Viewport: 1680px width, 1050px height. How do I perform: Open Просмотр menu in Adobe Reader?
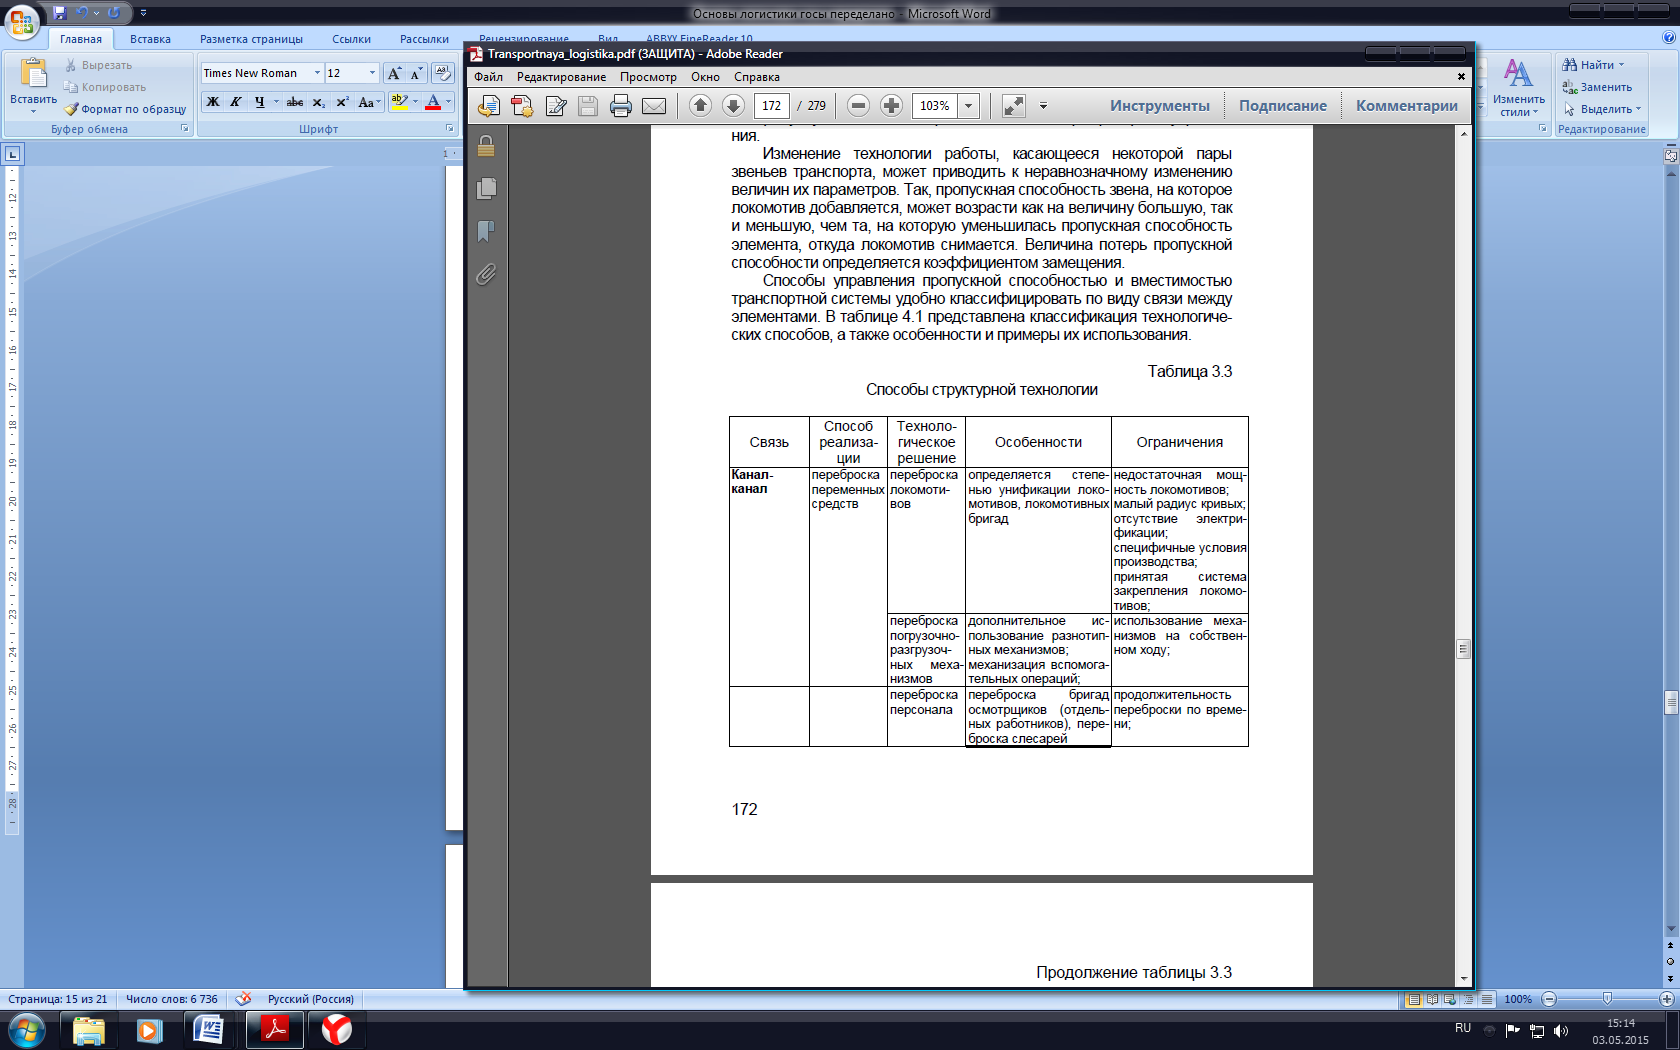point(648,77)
